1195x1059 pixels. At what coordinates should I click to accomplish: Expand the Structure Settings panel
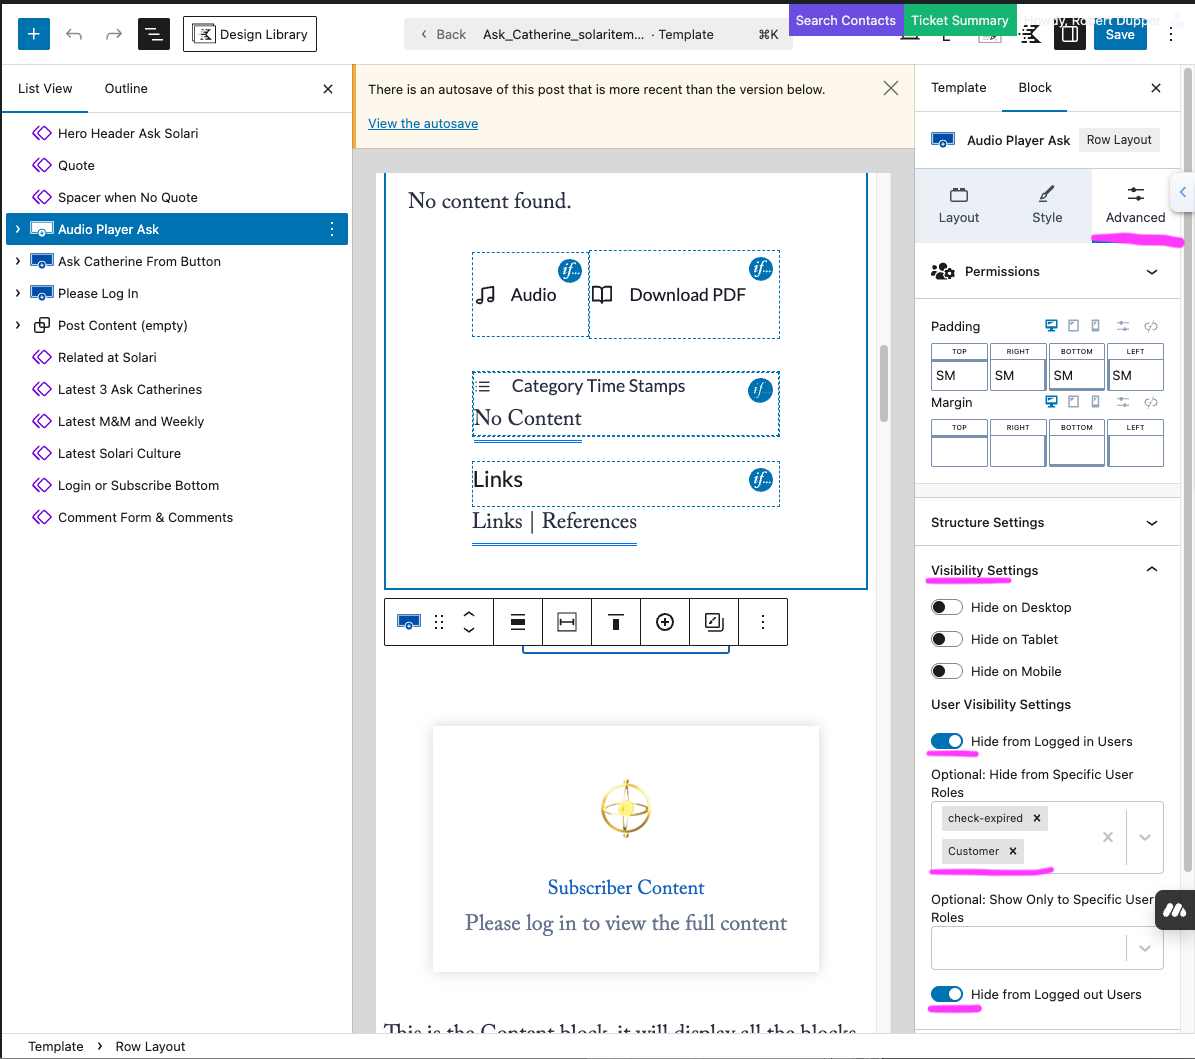point(1151,523)
